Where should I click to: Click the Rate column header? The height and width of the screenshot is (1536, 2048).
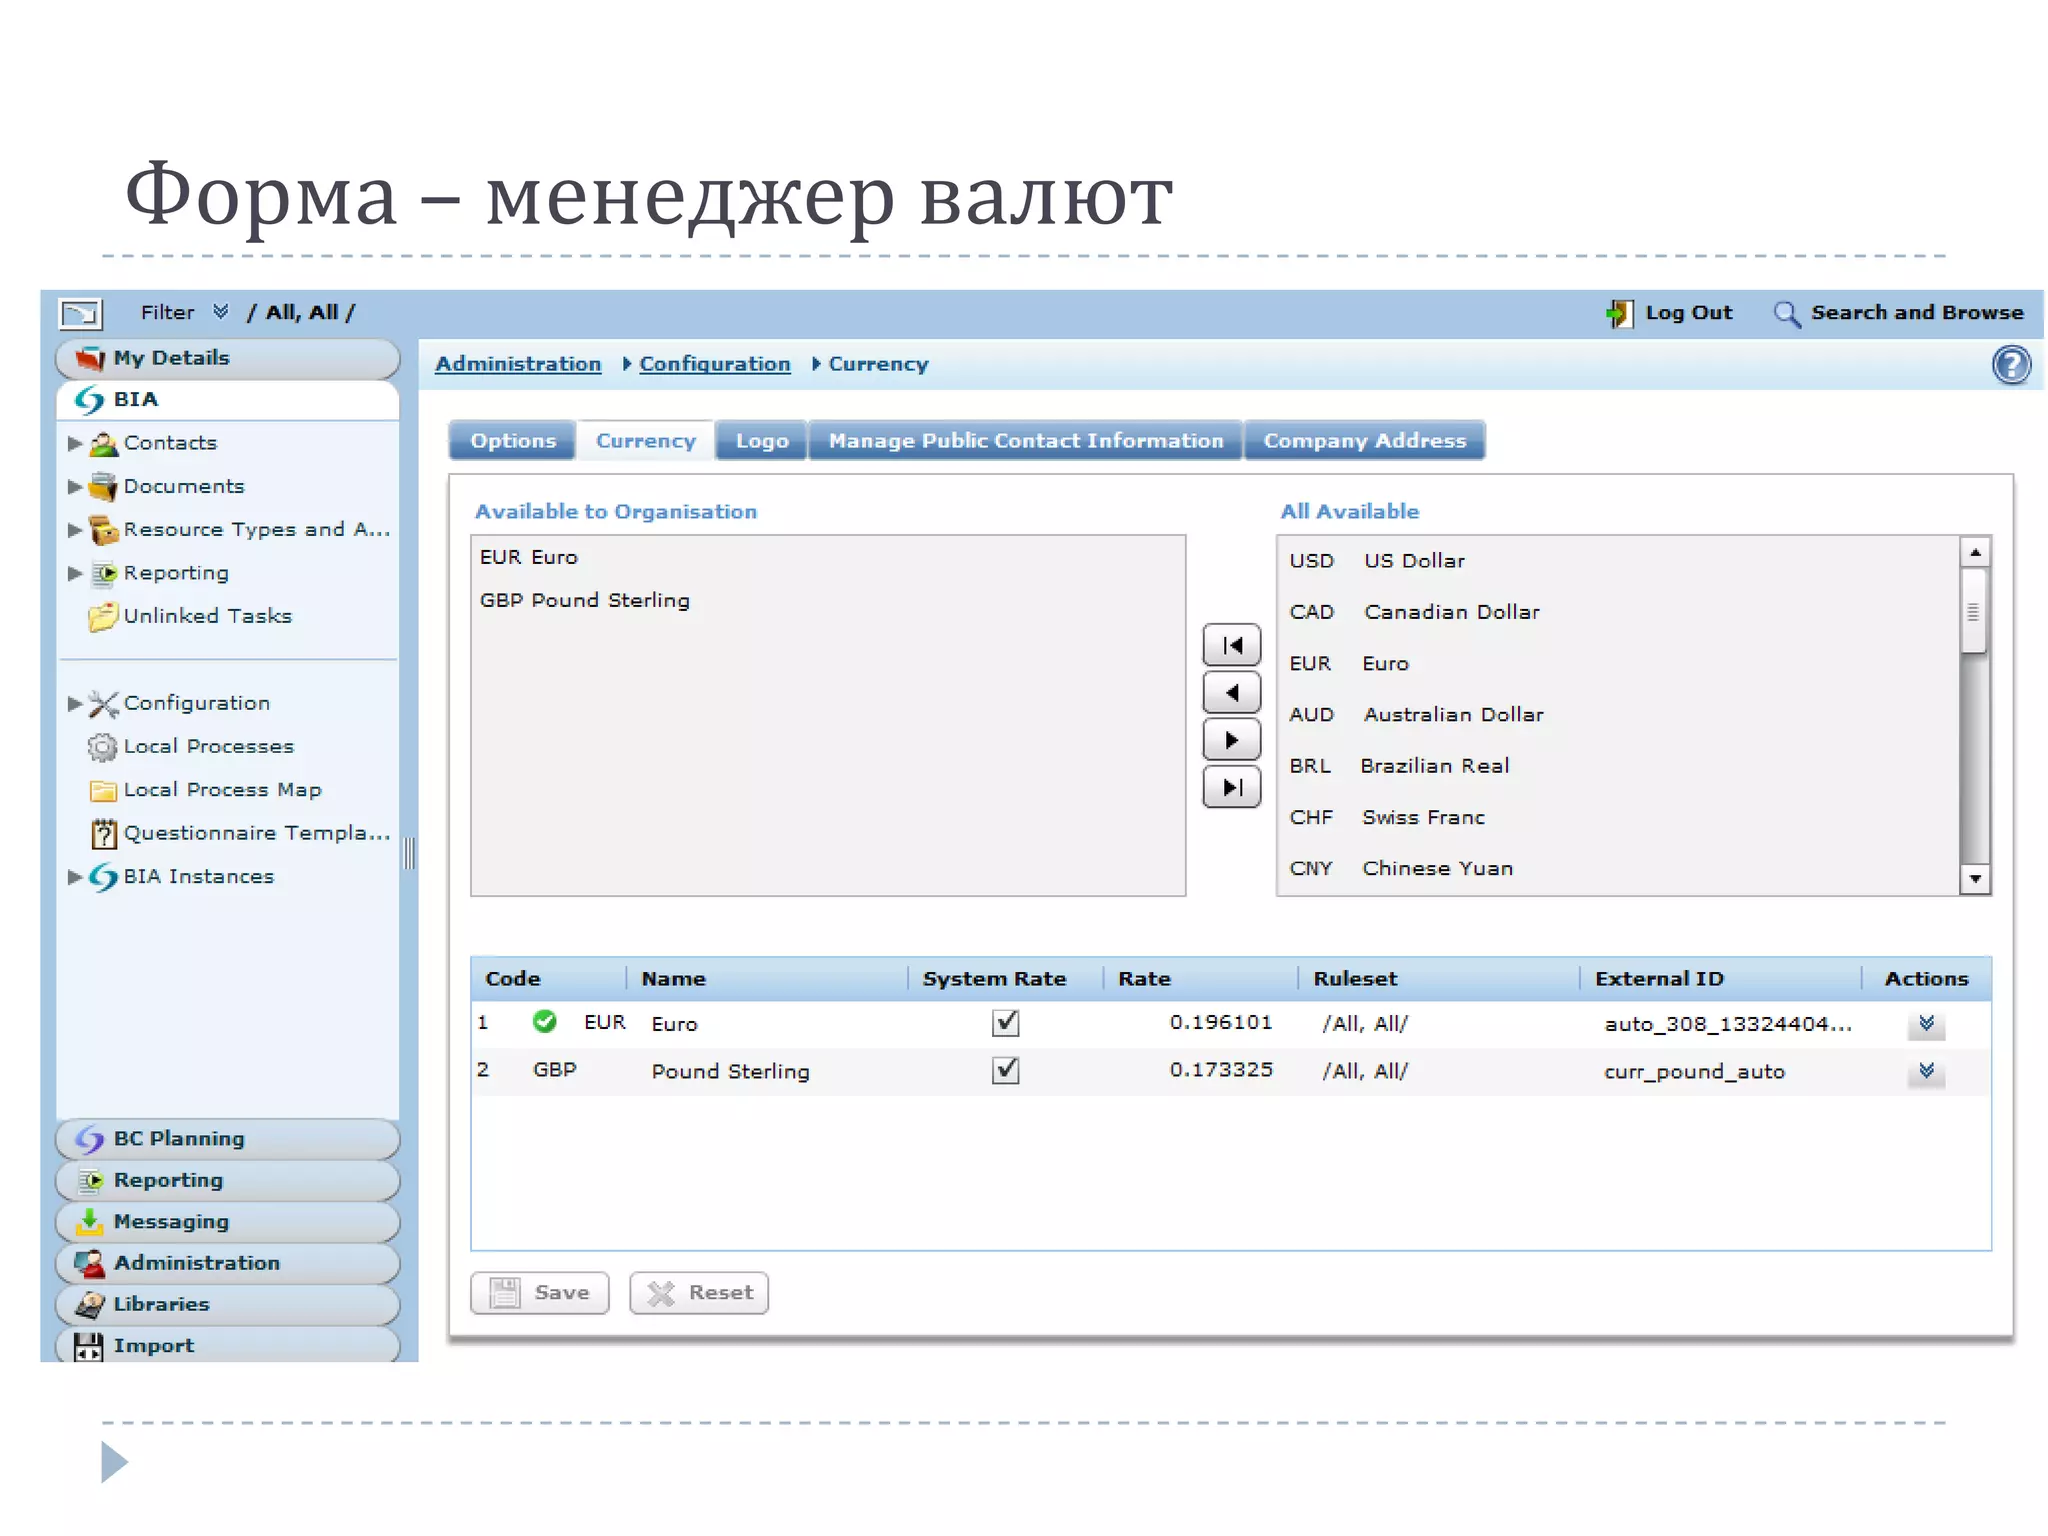(x=1199, y=979)
